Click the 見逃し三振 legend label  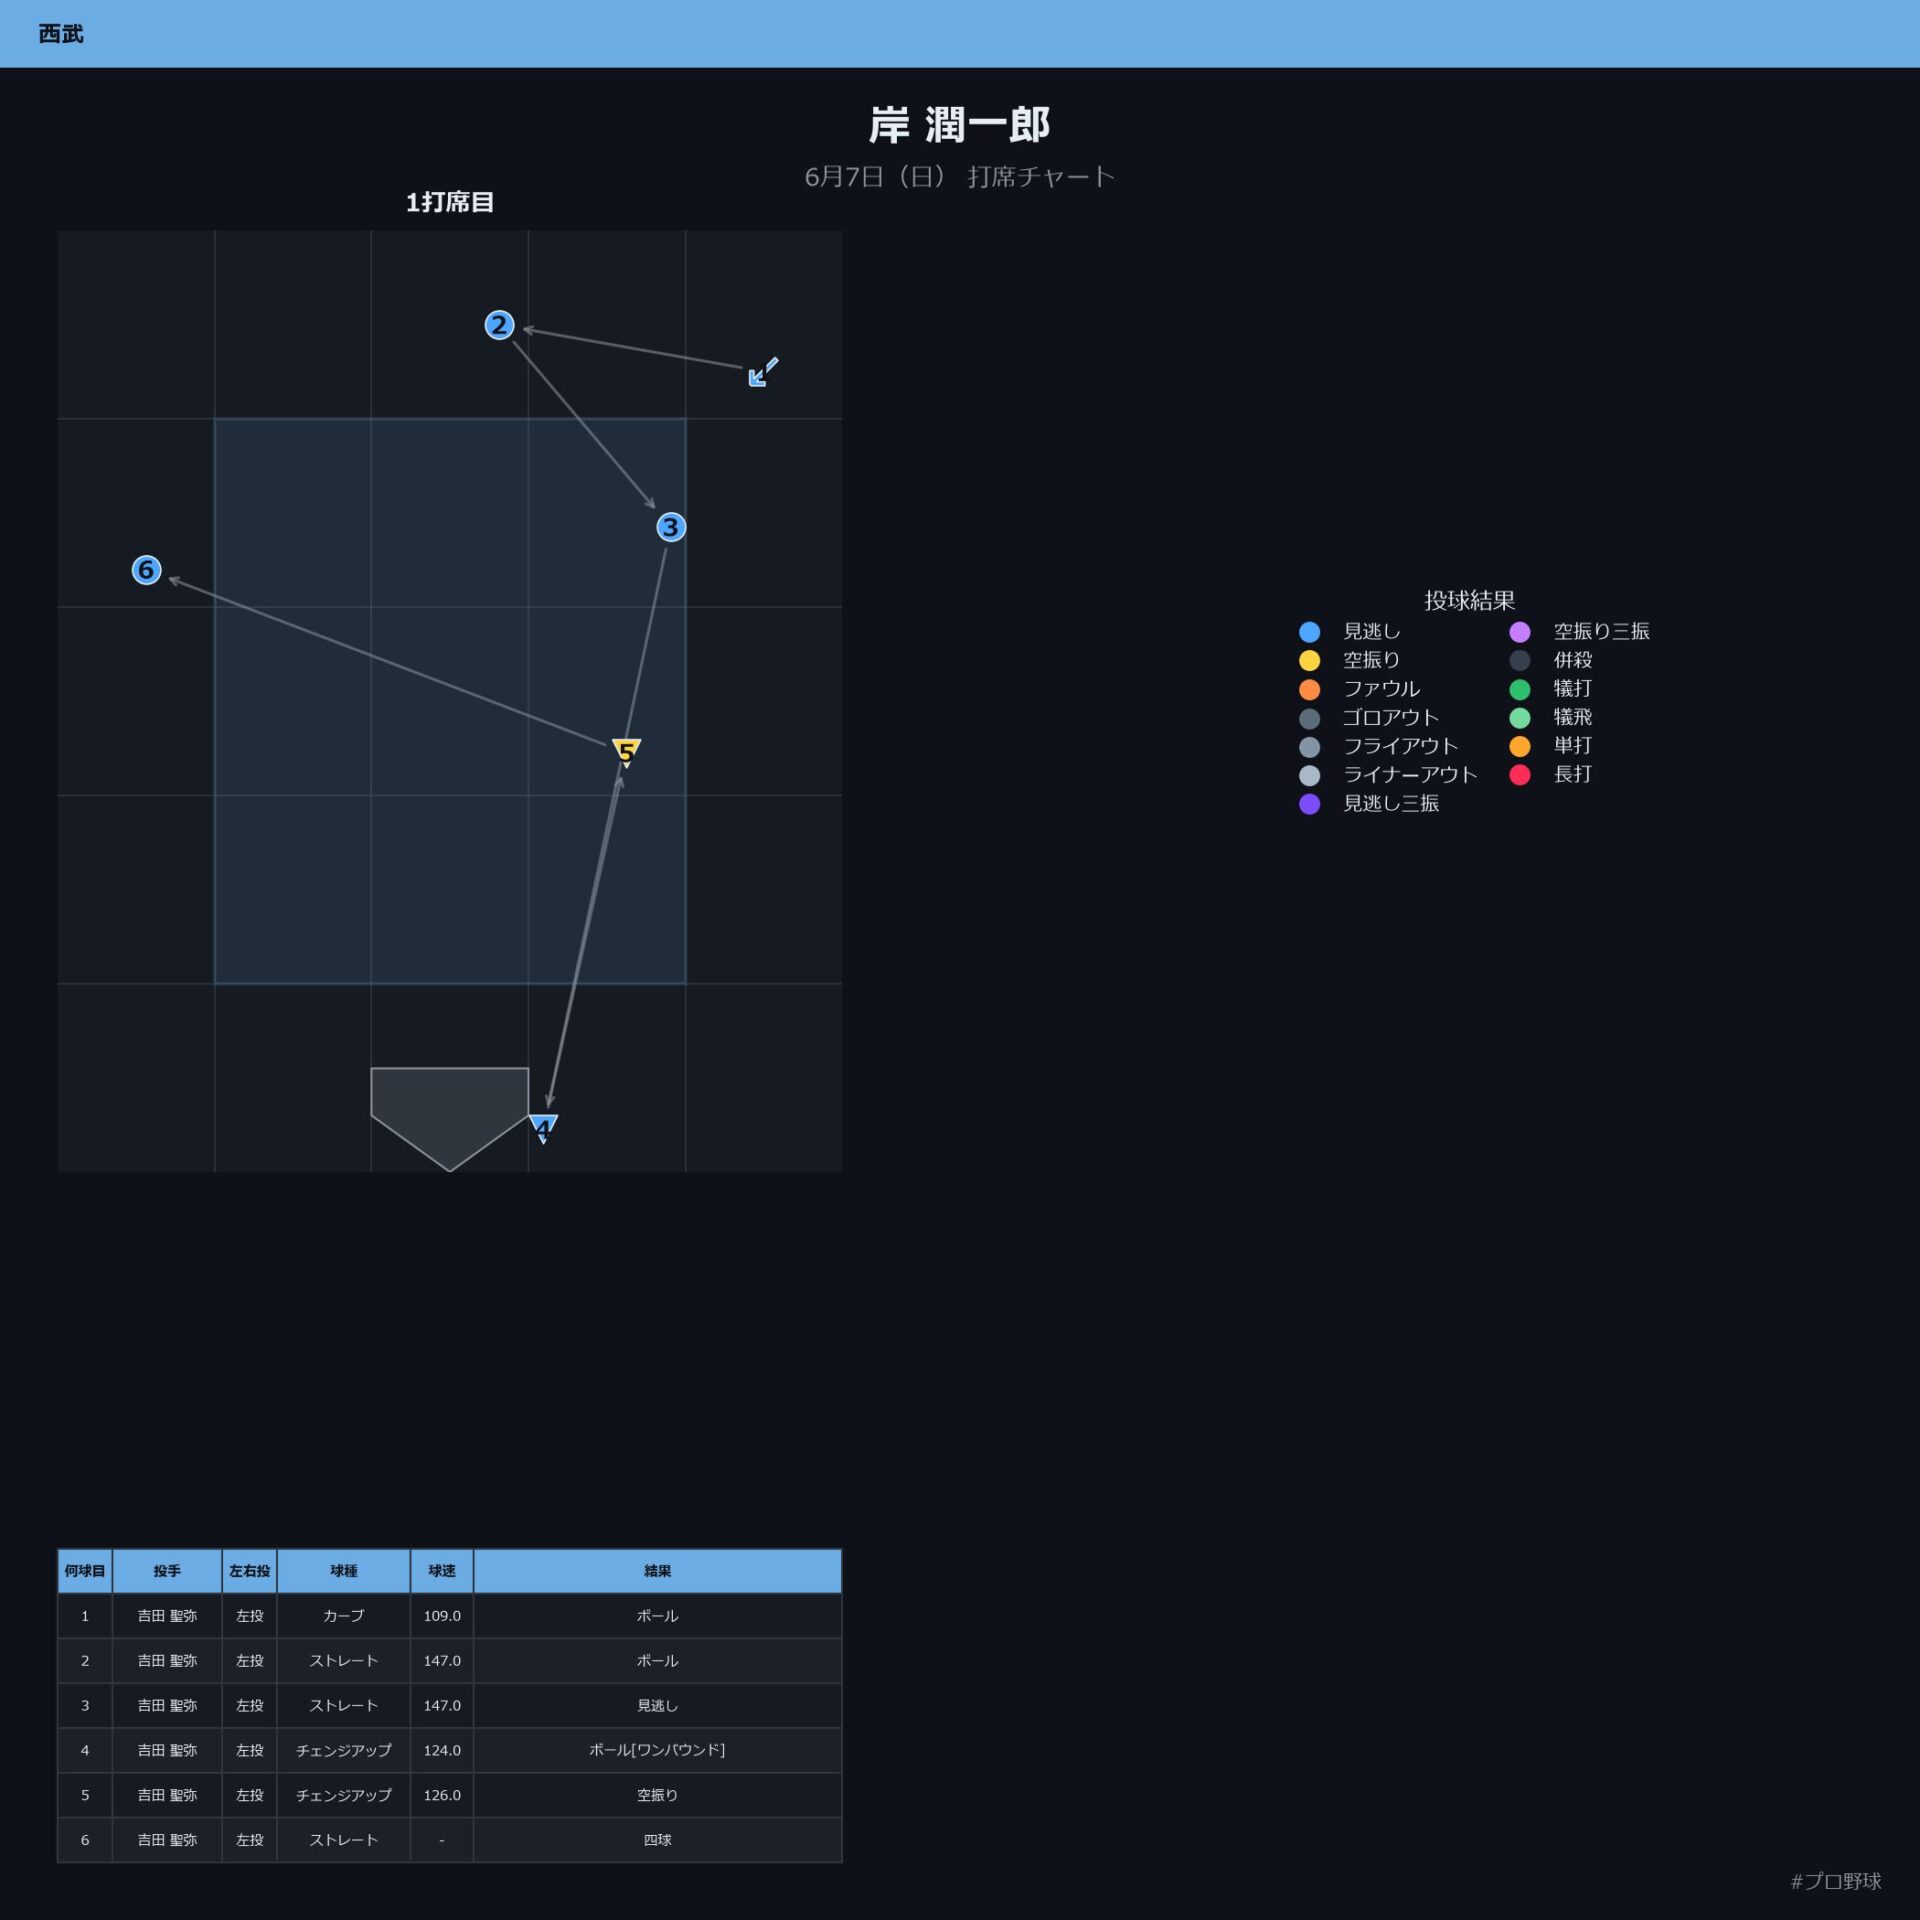pyautogui.click(x=1391, y=803)
